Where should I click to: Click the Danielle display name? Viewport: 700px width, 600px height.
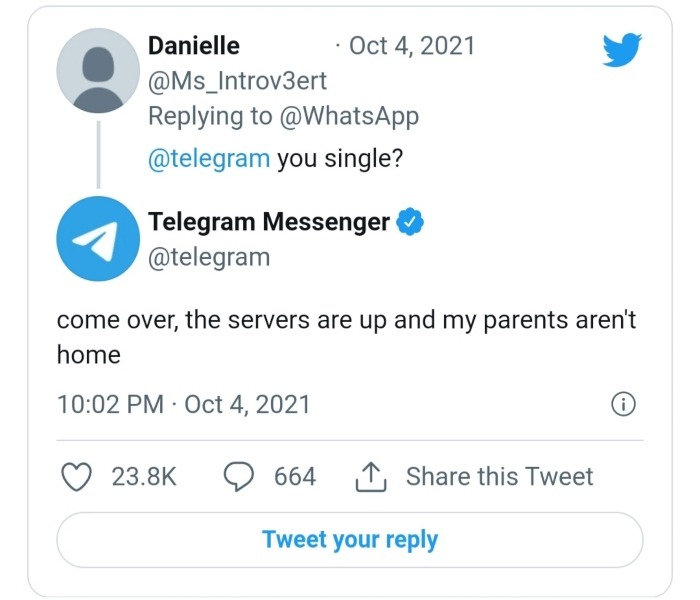tap(194, 46)
